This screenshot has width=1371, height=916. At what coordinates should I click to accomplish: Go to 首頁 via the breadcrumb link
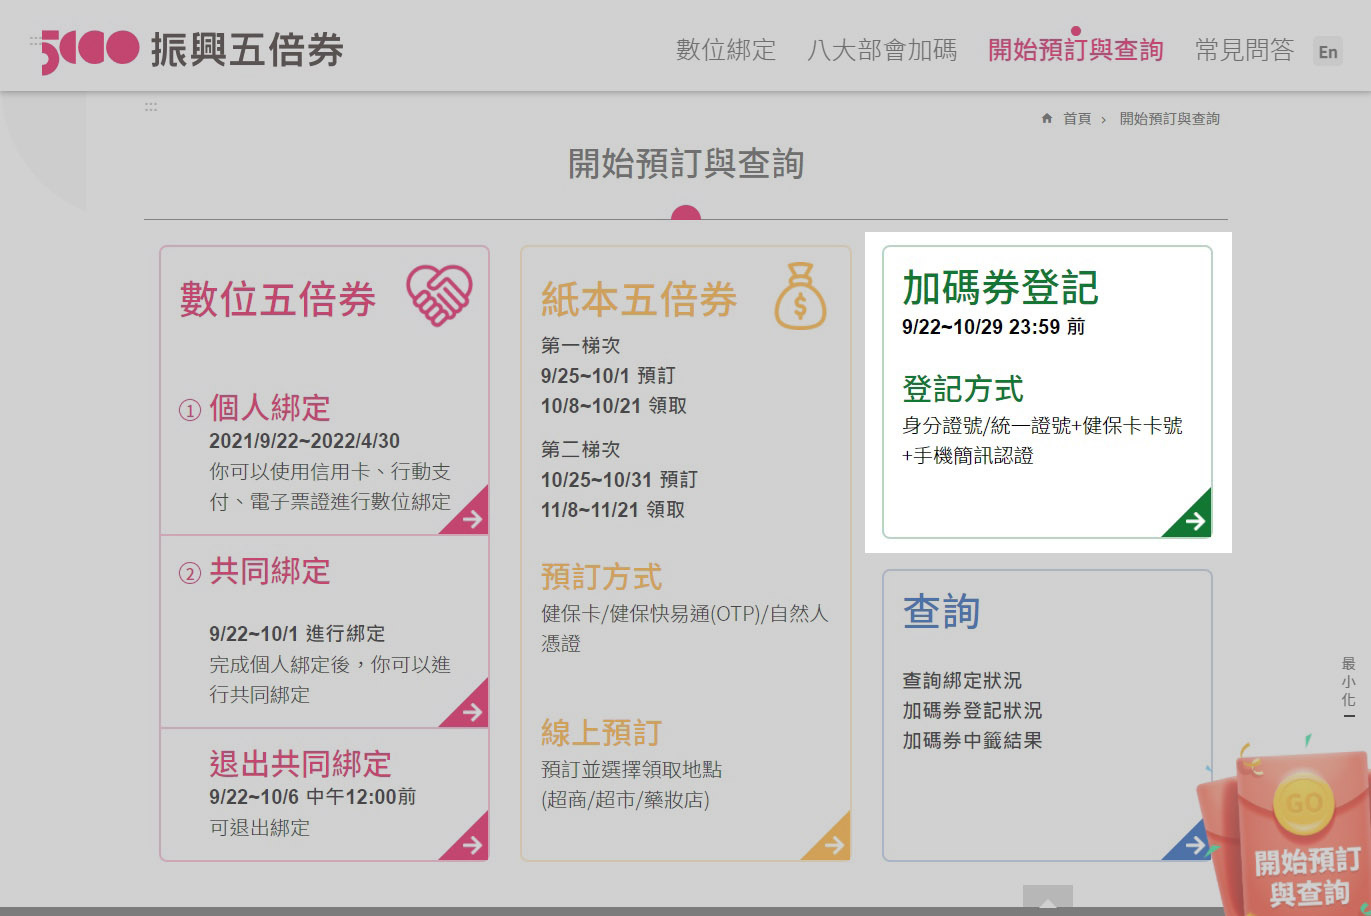(1077, 119)
